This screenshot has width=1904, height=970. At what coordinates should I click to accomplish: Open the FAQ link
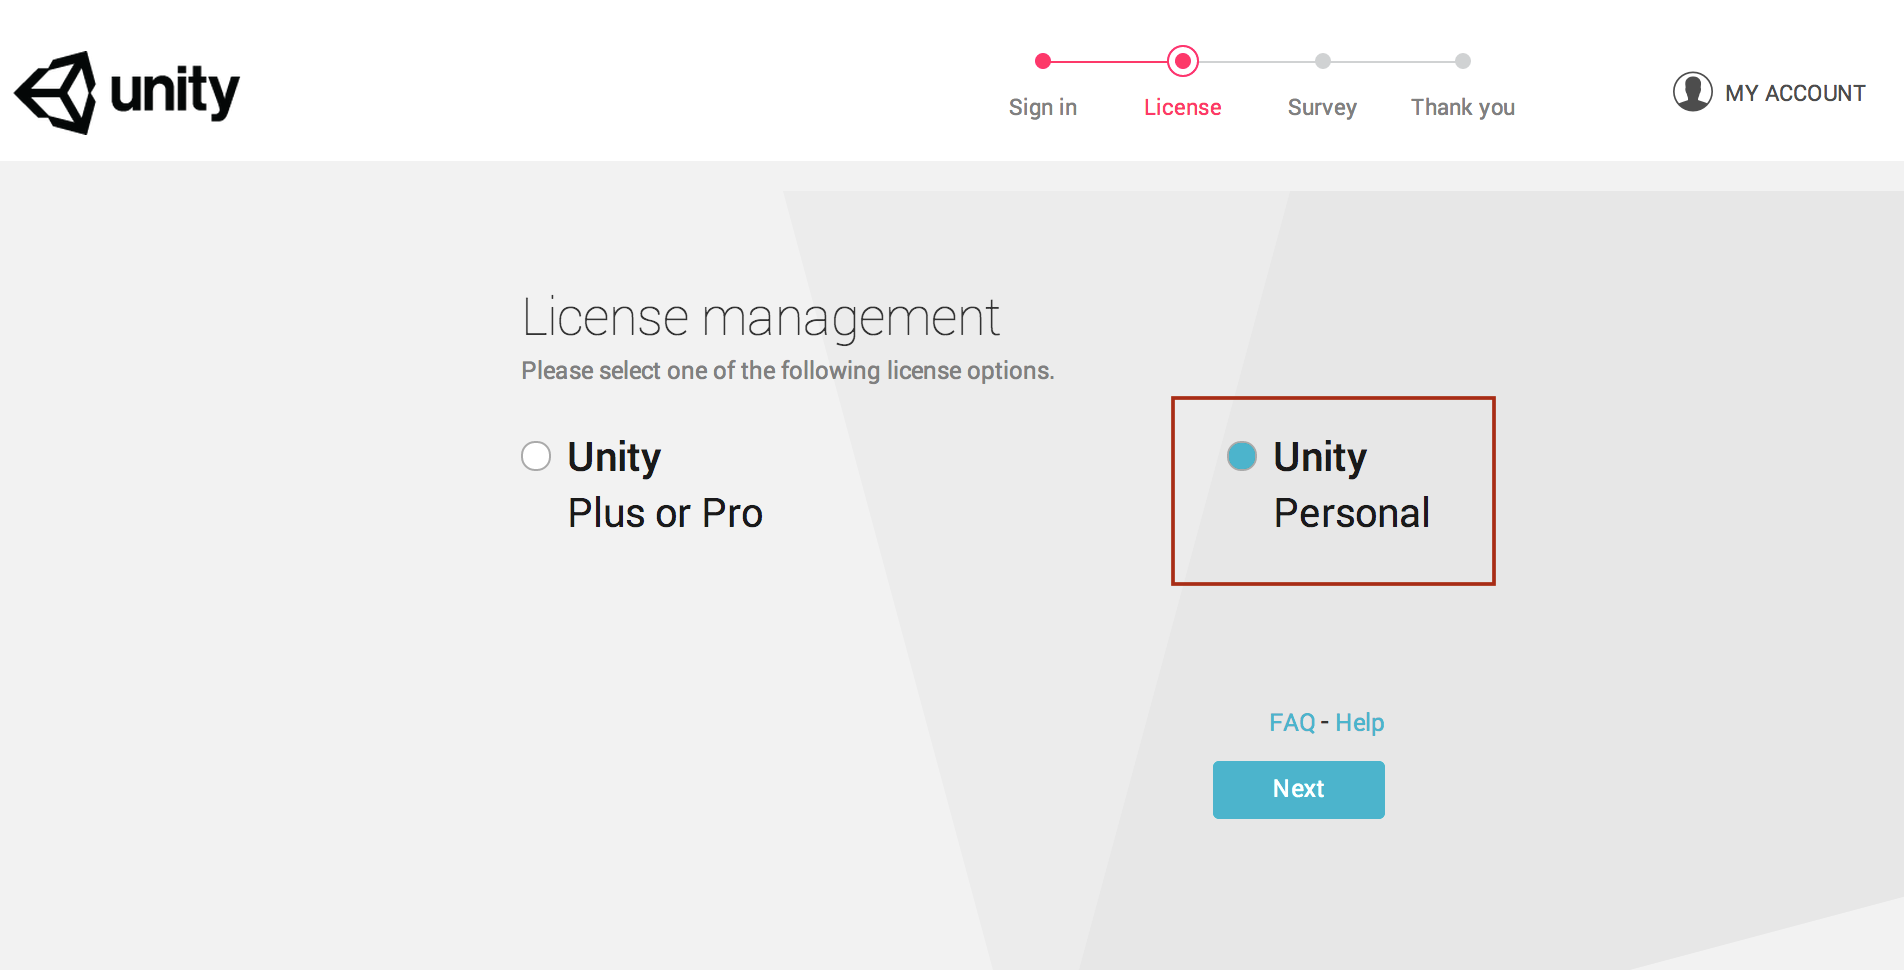click(x=1292, y=722)
